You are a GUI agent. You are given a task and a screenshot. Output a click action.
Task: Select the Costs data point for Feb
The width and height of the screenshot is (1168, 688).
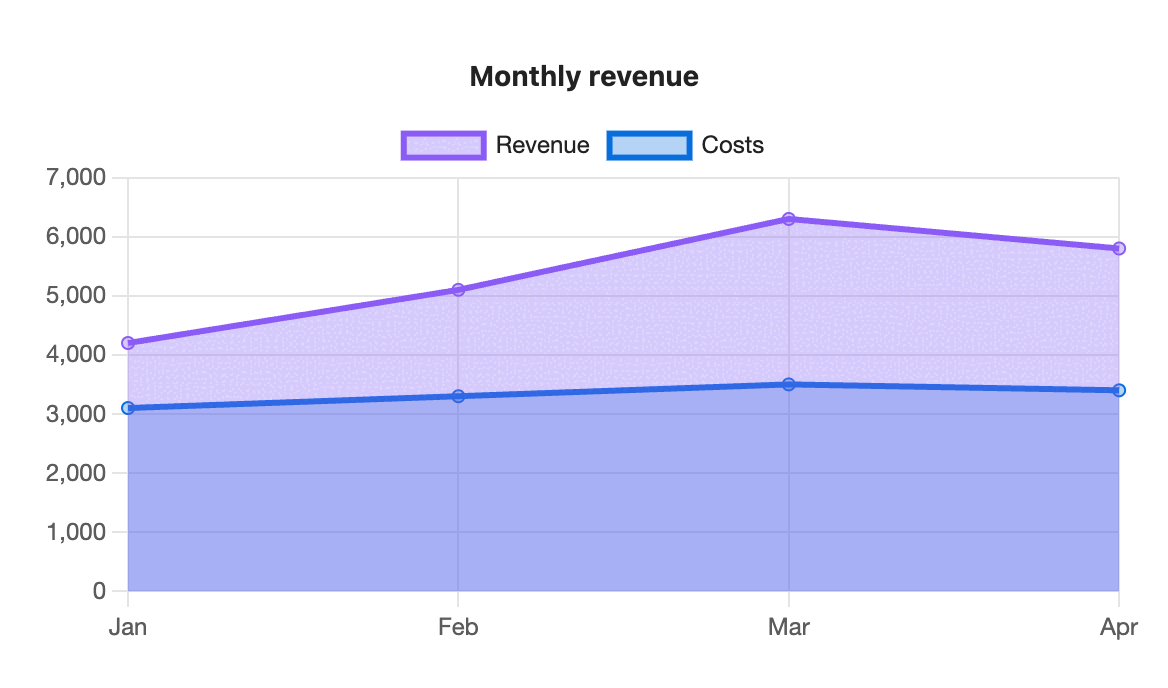point(458,396)
